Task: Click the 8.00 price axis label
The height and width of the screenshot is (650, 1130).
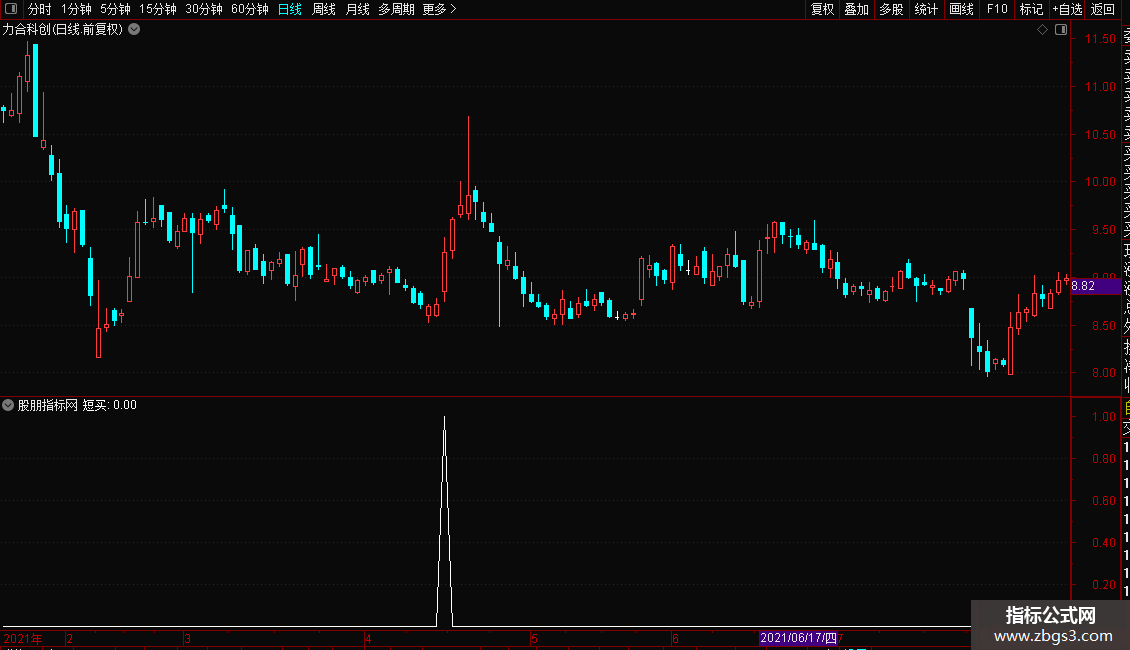Action: coord(1103,373)
